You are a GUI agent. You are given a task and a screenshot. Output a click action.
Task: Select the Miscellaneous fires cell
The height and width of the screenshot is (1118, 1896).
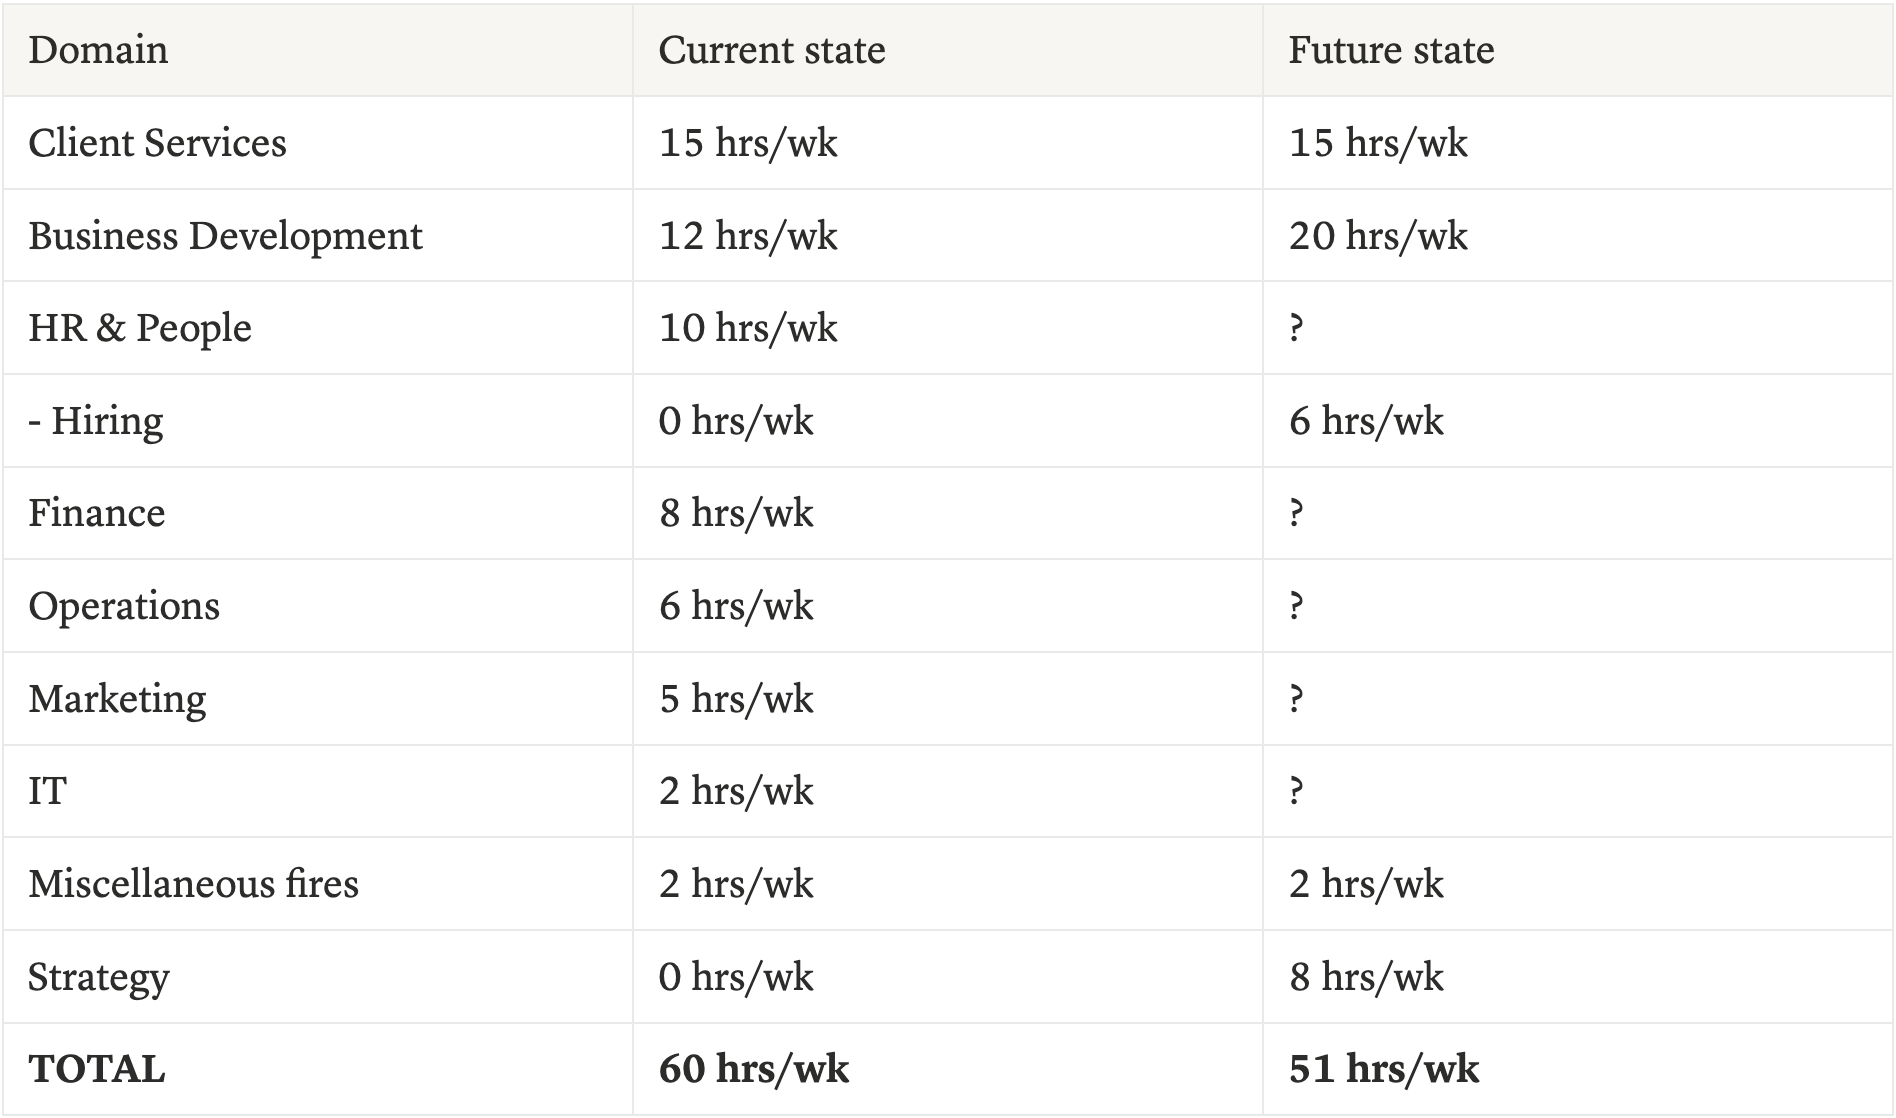(x=193, y=884)
